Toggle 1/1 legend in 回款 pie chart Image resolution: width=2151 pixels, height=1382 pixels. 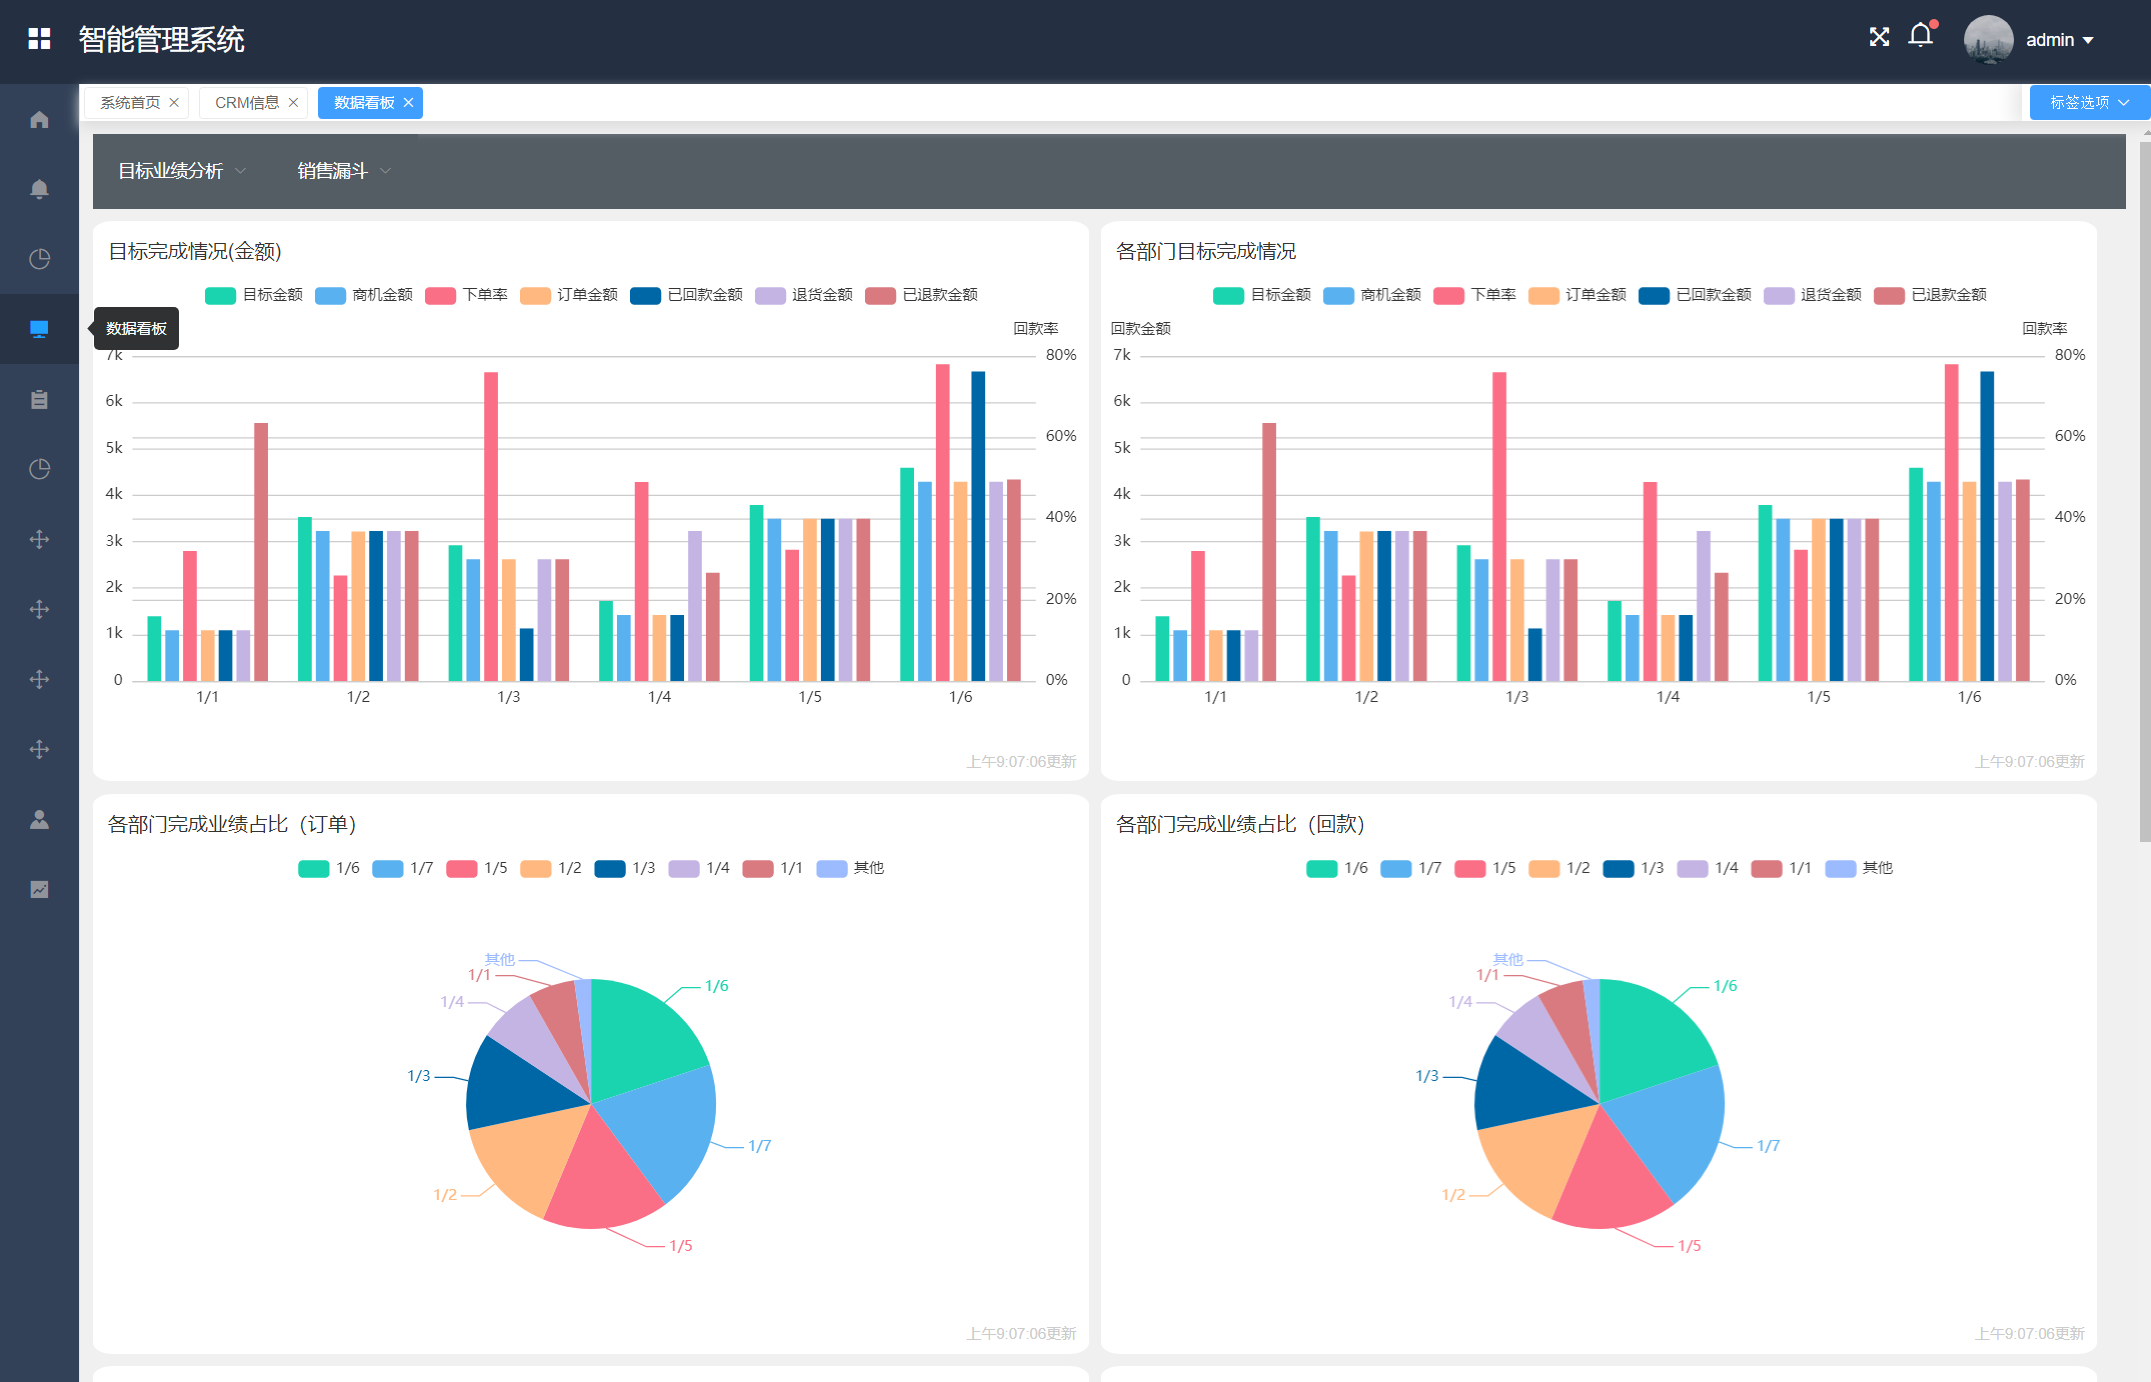point(1782,868)
